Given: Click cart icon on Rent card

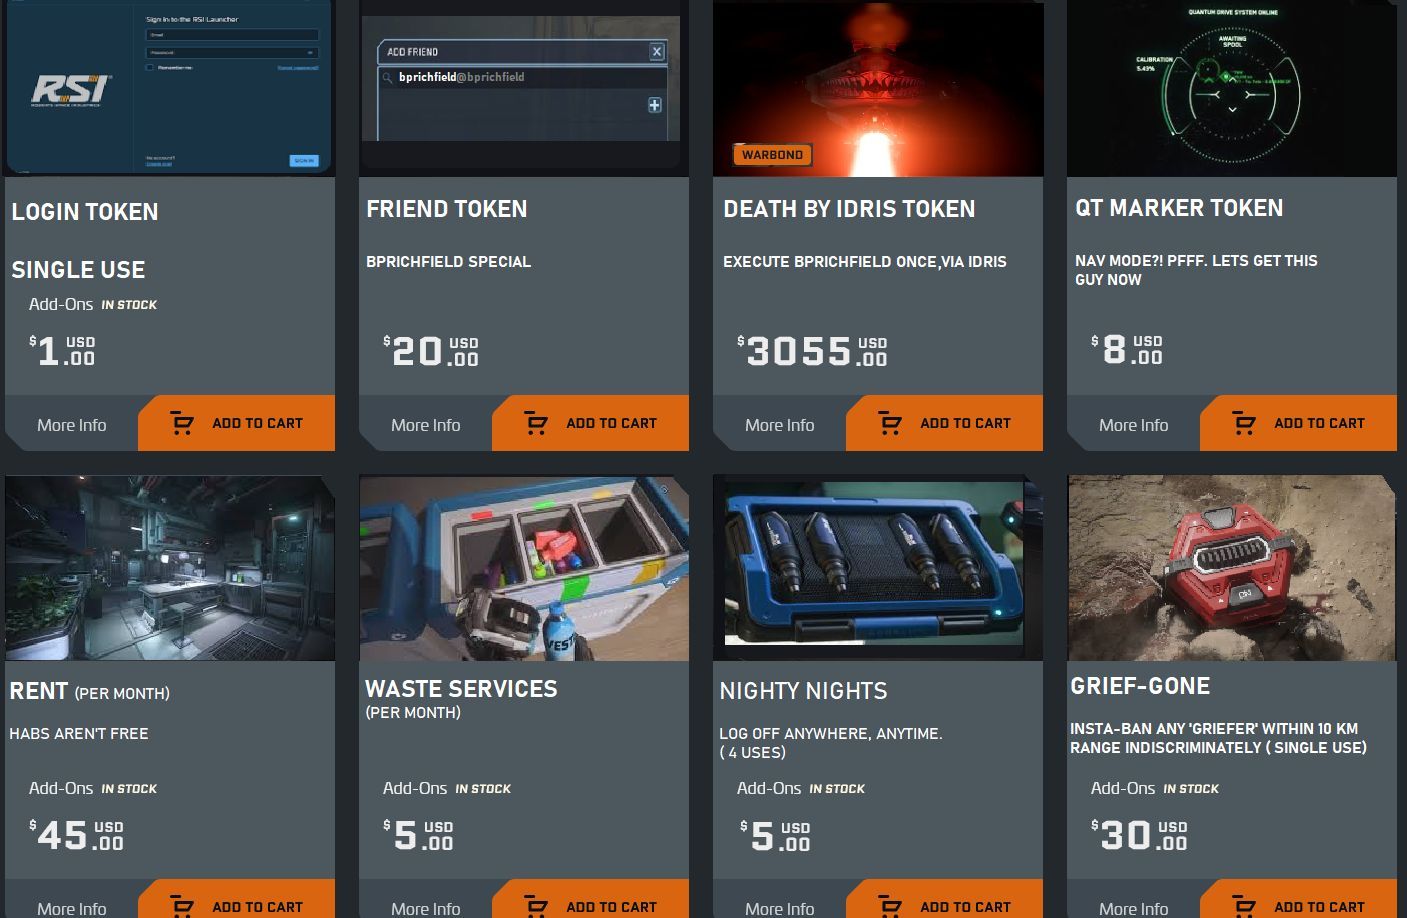Looking at the screenshot, I should pyautogui.click(x=181, y=906).
